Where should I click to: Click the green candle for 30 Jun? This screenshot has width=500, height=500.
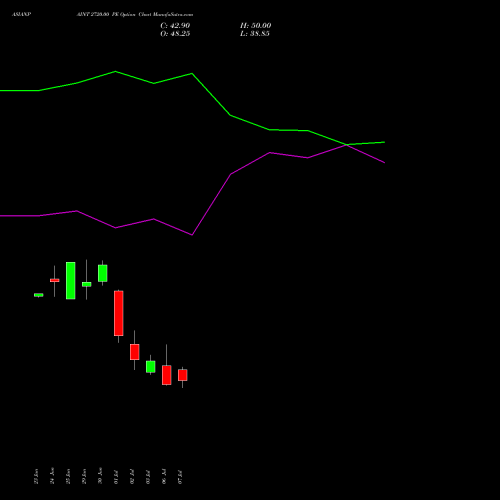103,273
